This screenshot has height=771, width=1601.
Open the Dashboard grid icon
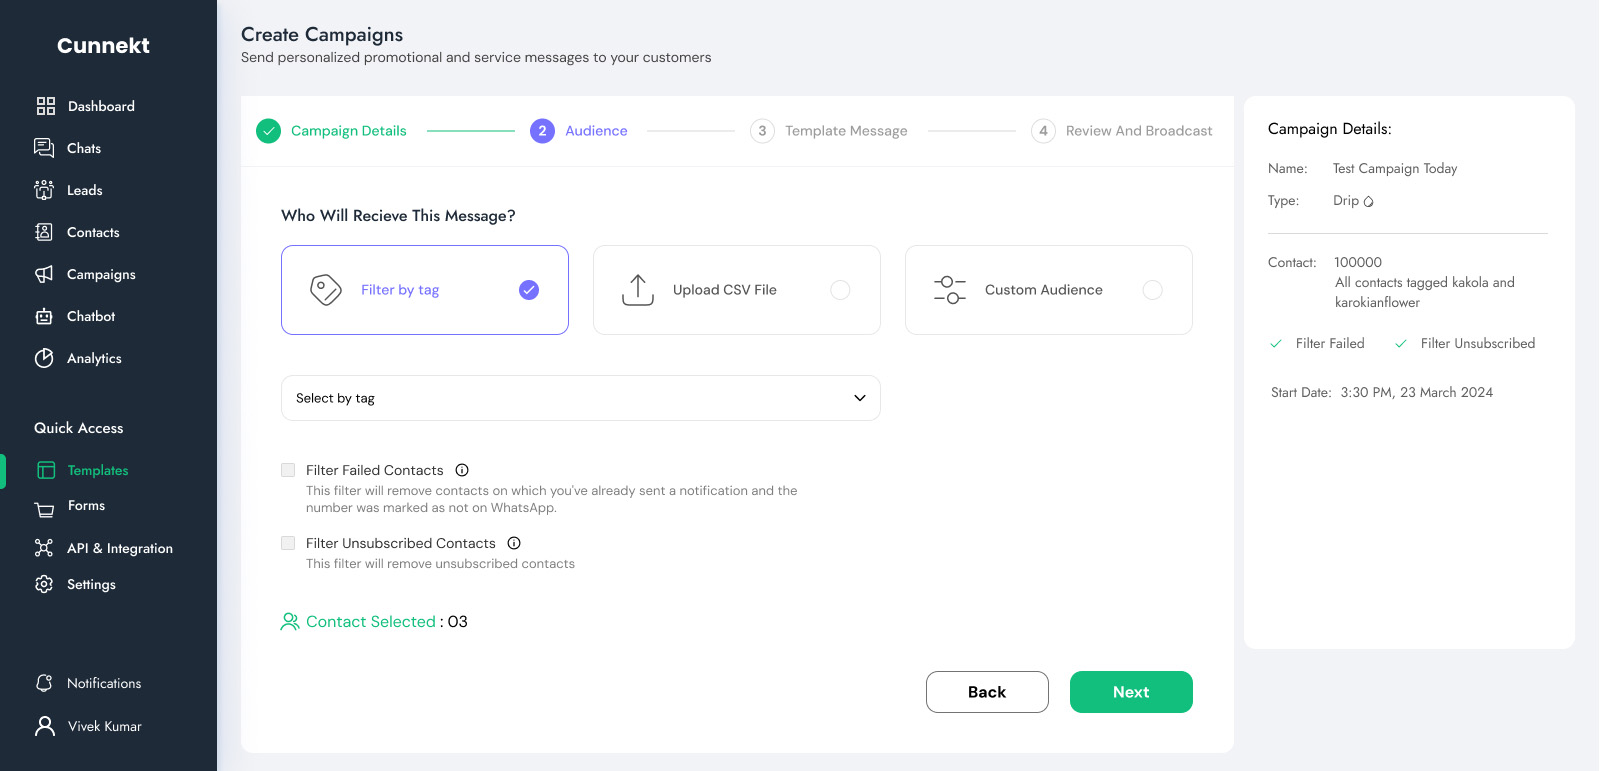pos(46,106)
